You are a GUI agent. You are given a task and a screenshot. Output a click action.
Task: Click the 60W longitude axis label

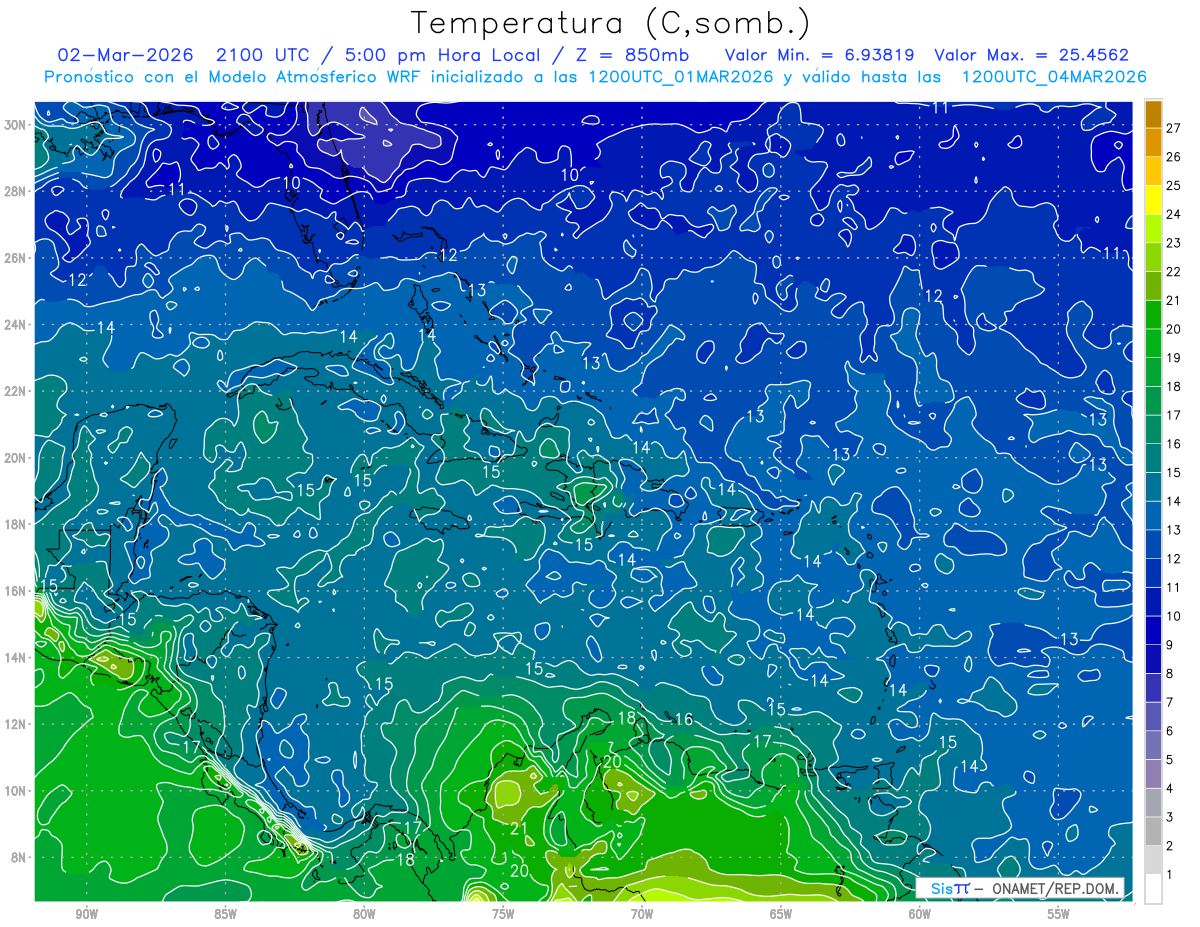tap(920, 914)
